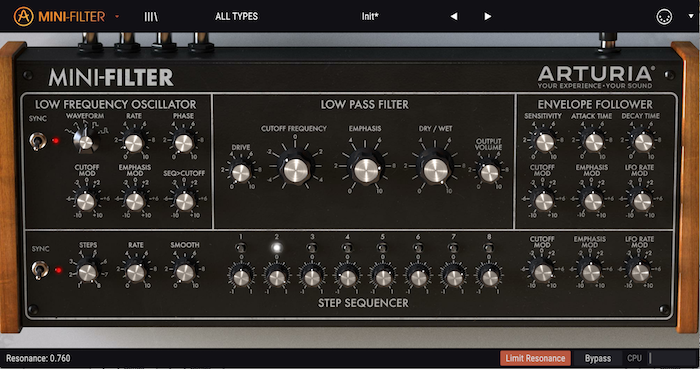Select step 7 LED button
This screenshot has width=700, height=369.
453,247
